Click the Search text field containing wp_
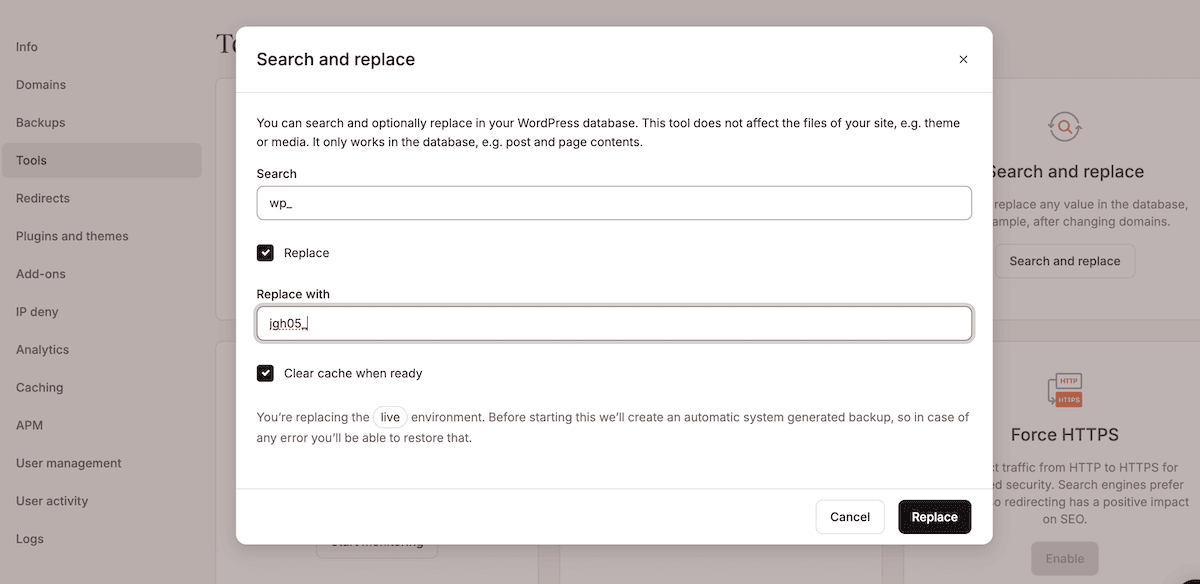This screenshot has height=584, width=1200. tap(614, 203)
